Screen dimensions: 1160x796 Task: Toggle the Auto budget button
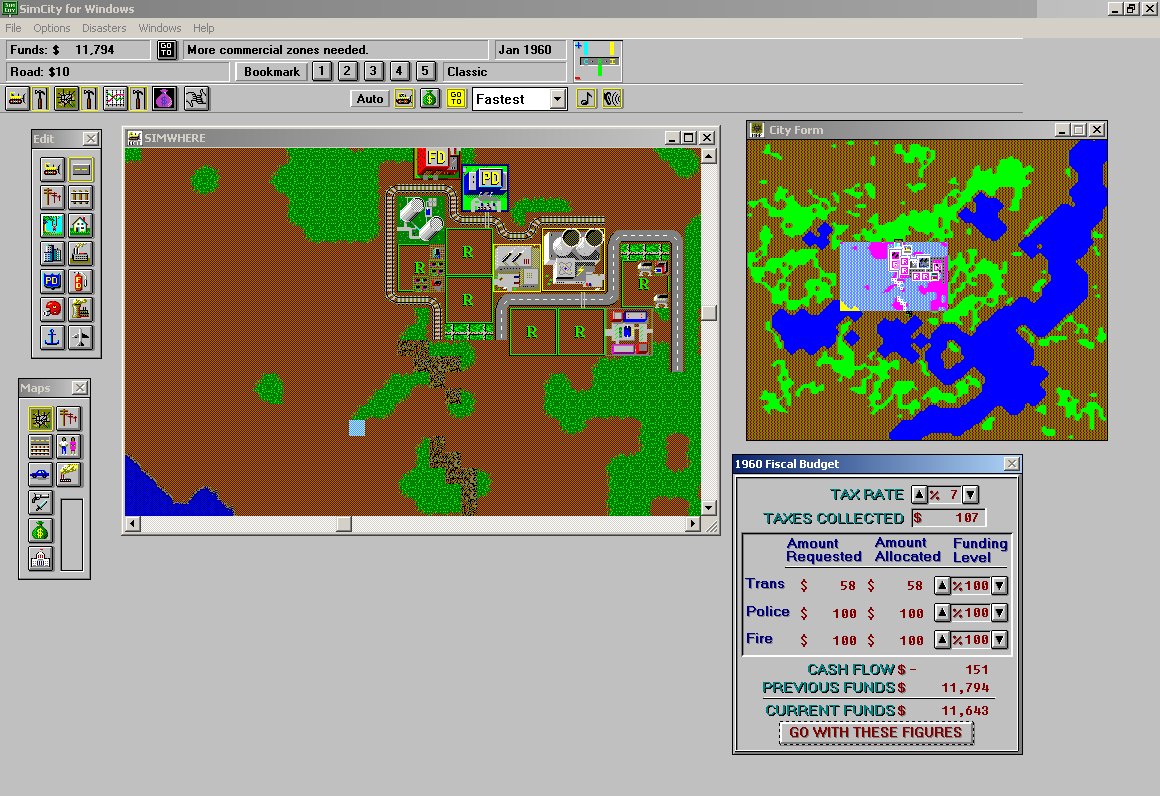[370, 99]
